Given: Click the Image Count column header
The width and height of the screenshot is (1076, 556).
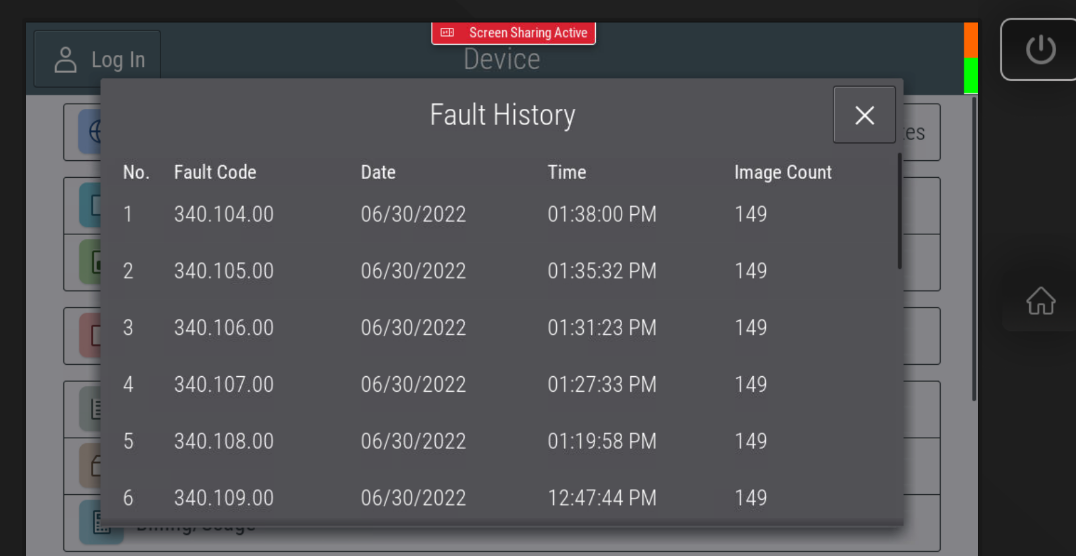Looking at the screenshot, I should pyautogui.click(x=782, y=172).
